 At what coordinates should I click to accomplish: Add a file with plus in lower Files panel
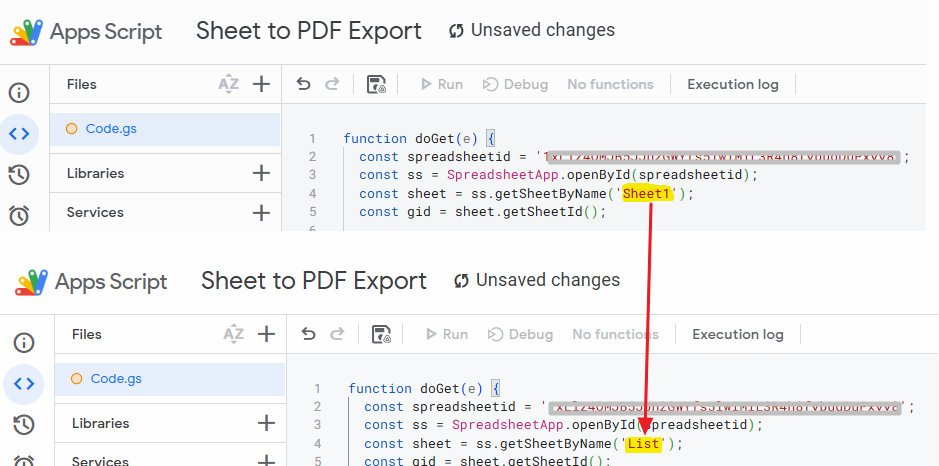click(266, 334)
